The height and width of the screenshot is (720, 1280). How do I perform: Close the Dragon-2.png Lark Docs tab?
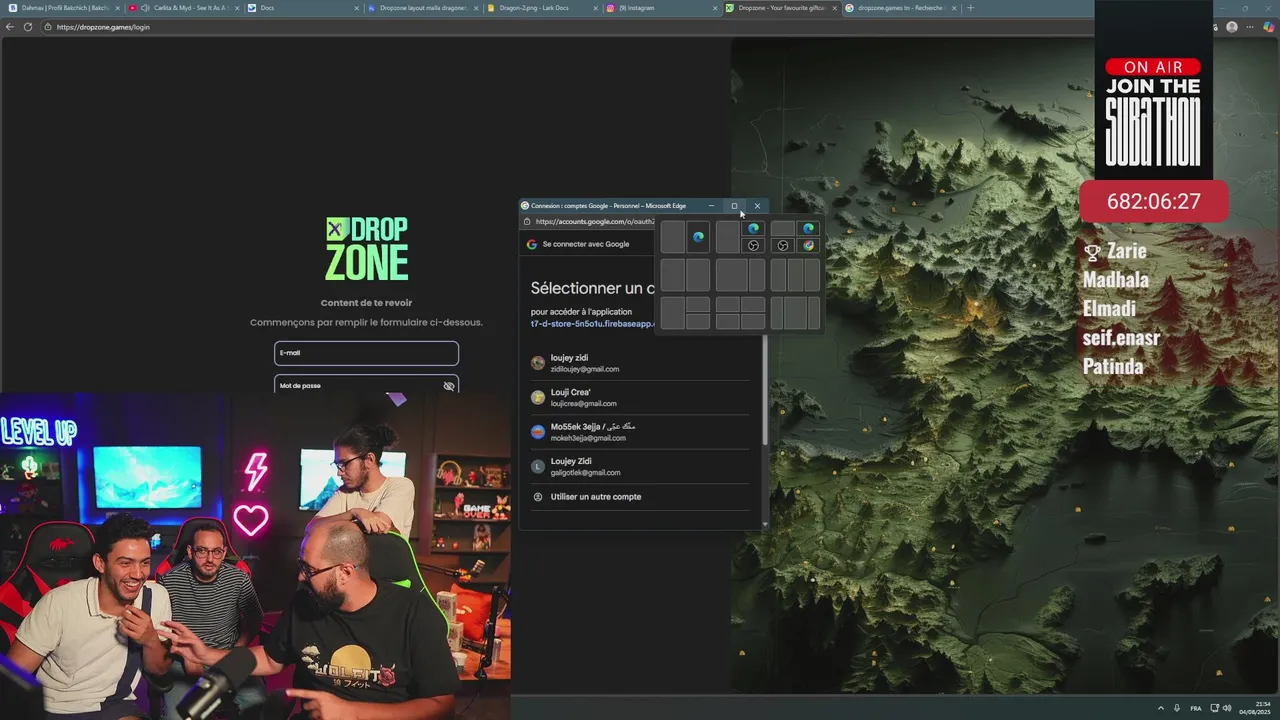595,8
